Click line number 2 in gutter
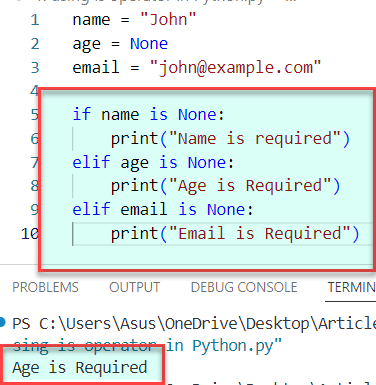Image resolution: width=376 pixels, height=385 pixels. [x=35, y=44]
